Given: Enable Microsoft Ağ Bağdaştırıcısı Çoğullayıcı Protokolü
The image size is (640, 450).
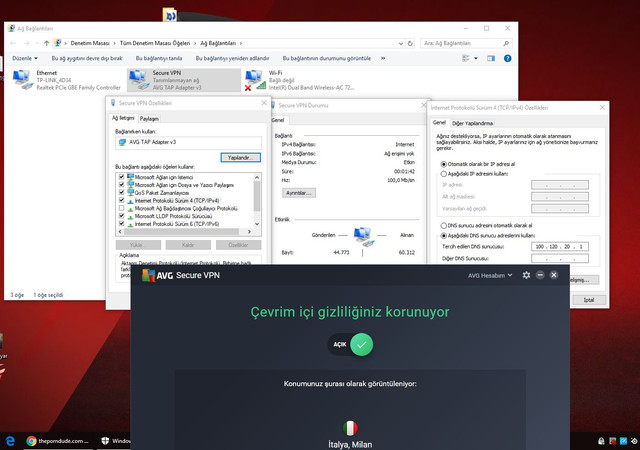Looking at the screenshot, I should [121, 208].
